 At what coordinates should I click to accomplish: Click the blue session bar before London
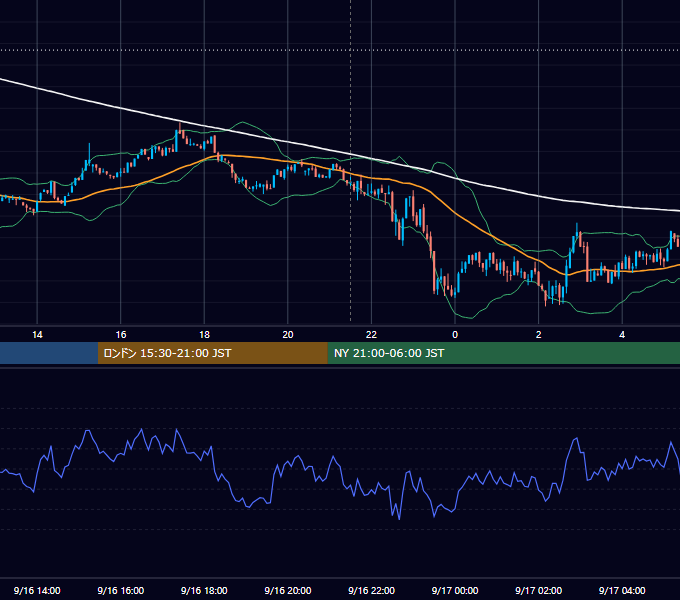(49, 353)
